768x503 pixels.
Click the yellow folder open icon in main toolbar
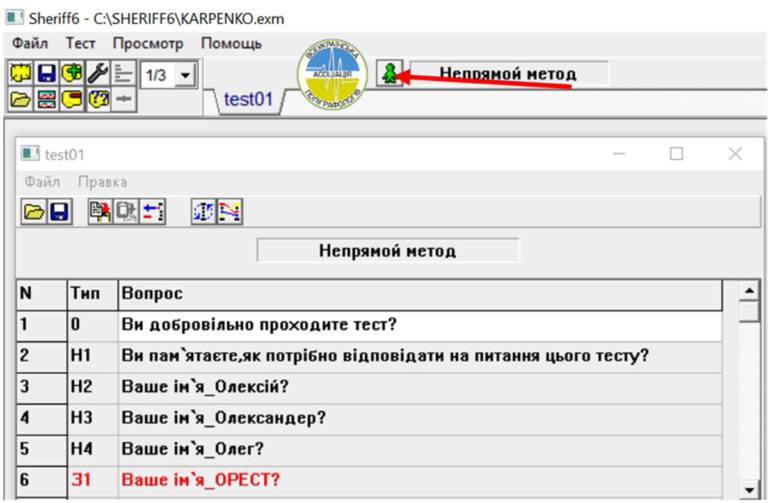point(20,99)
